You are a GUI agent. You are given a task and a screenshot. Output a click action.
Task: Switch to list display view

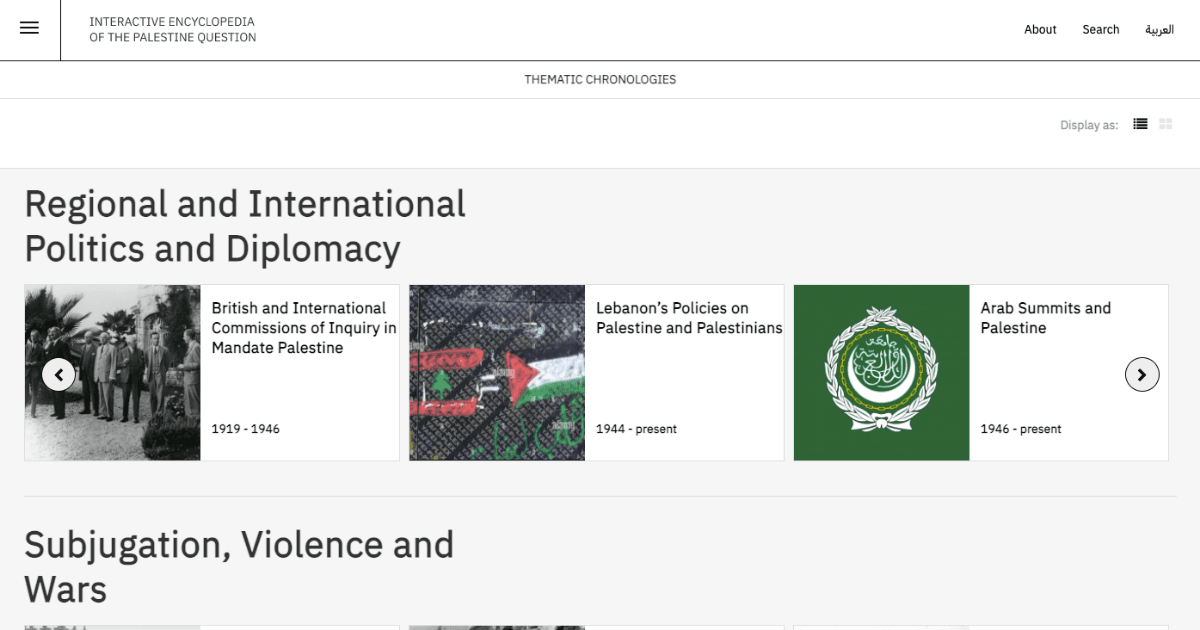pyautogui.click(x=1140, y=124)
